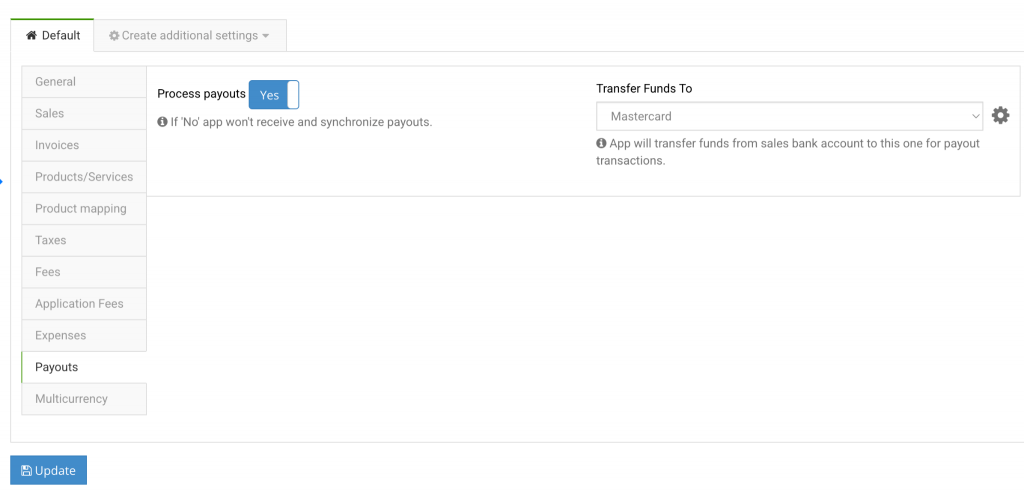
Task: Navigate to the Expenses tab
Action: click(84, 335)
